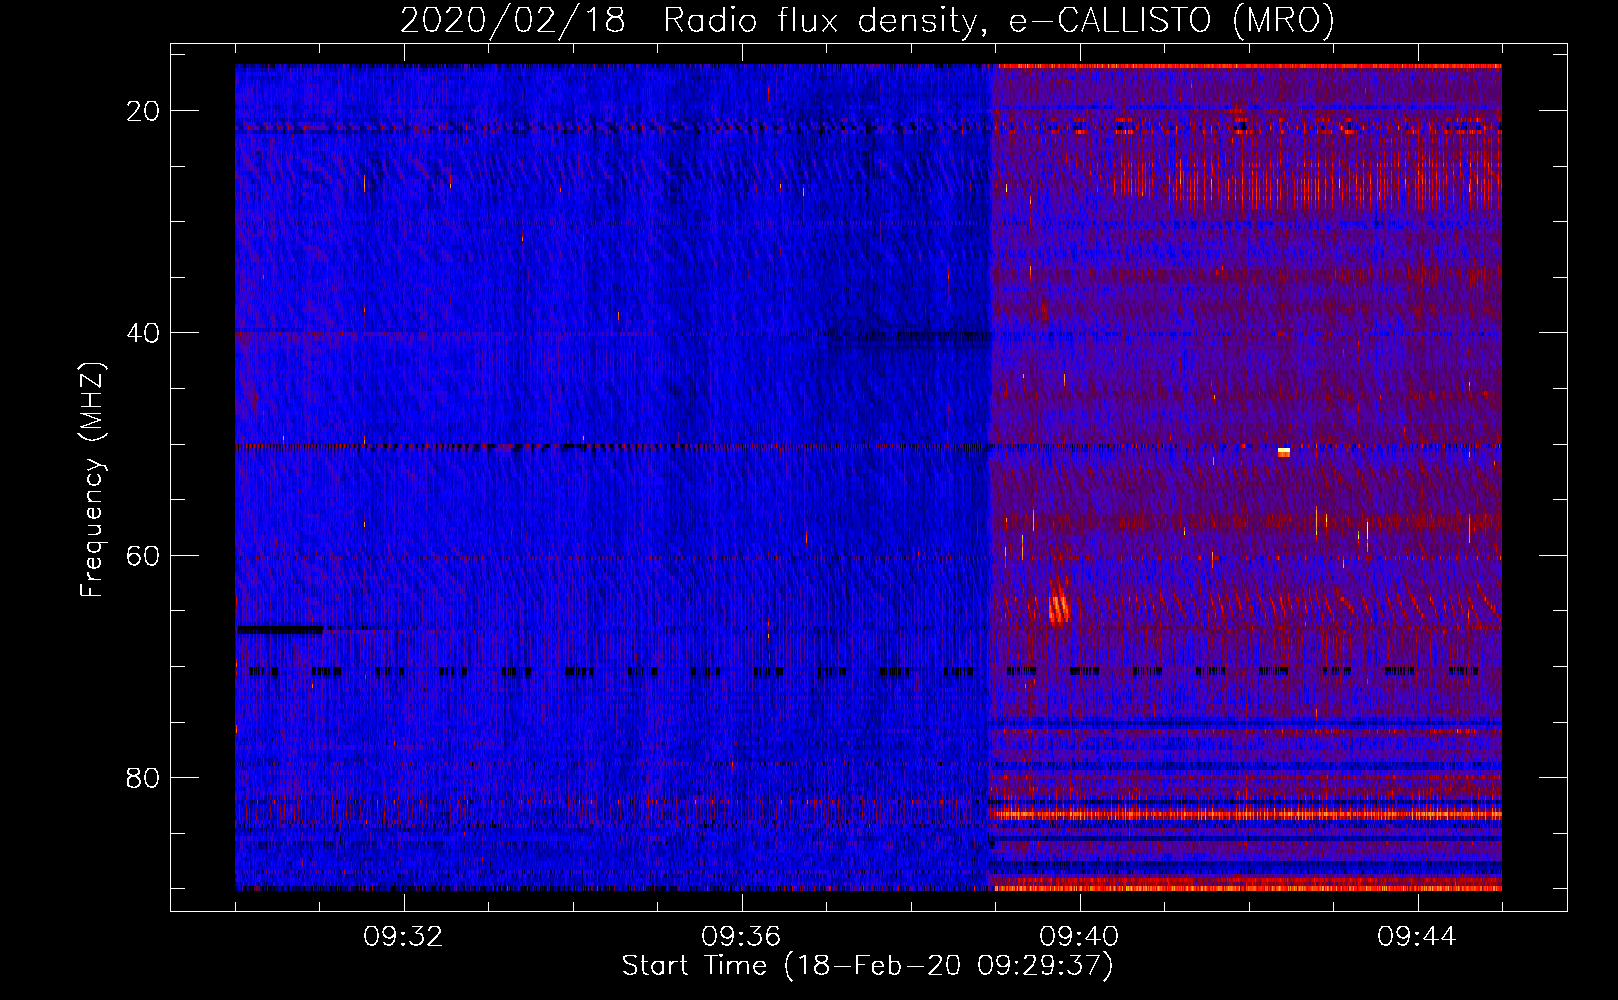Click the 09:32 time tick label

[x=403, y=937]
